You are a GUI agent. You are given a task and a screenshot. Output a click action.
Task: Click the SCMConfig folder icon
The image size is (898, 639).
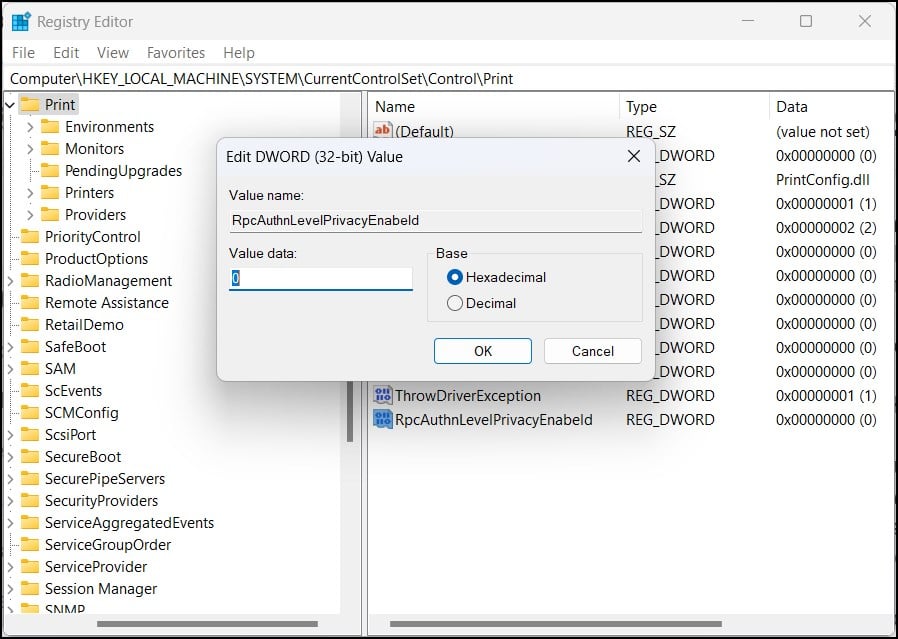pyautogui.click(x=30, y=413)
